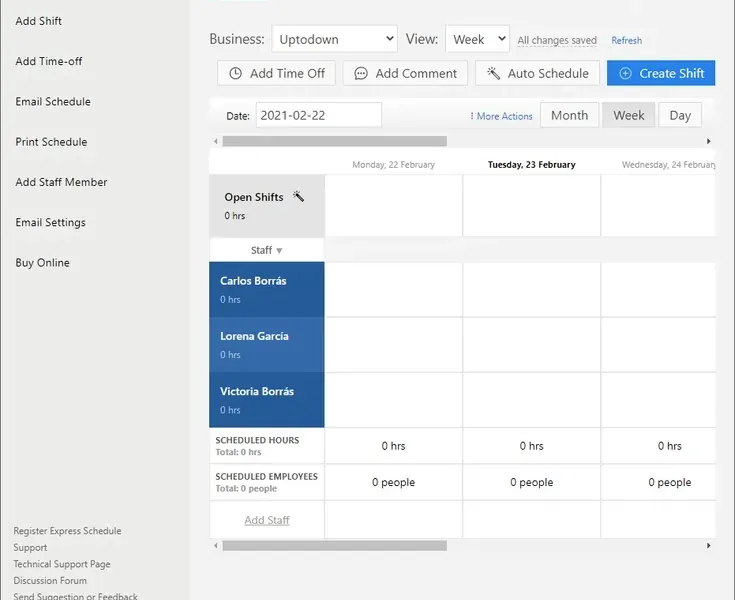Screen dimensions: 735x600
Task: Open the View dropdown set to Week
Action: tap(477, 39)
